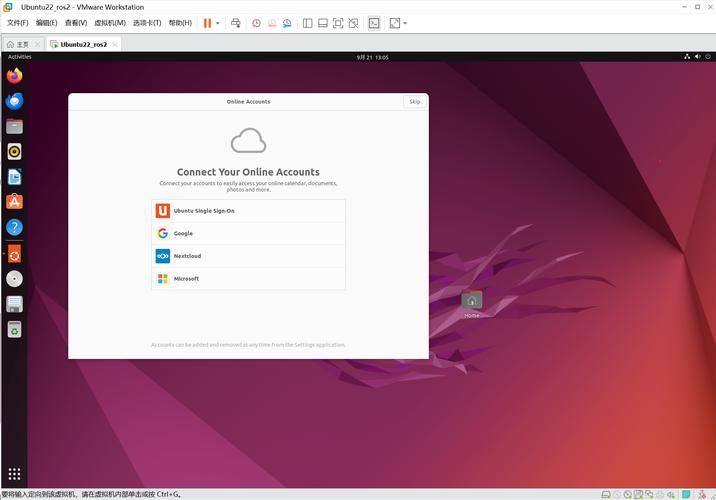
Task: Open the floppy drive icon in dock
Action: pos(15,304)
